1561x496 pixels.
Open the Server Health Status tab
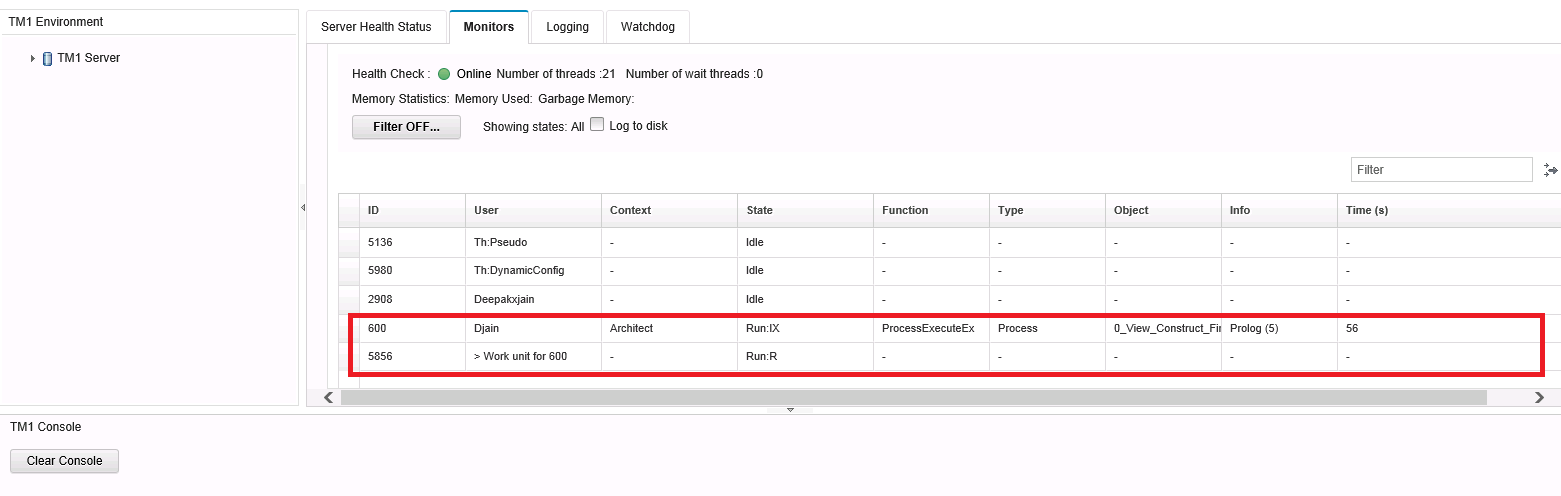coord(376,27)
